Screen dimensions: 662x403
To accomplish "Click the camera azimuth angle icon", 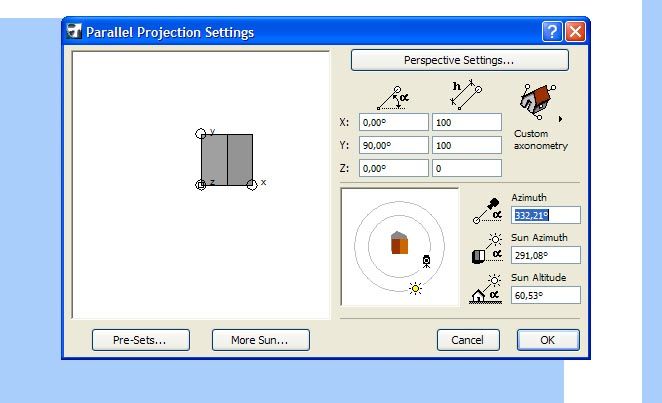I will coord(487,211).
